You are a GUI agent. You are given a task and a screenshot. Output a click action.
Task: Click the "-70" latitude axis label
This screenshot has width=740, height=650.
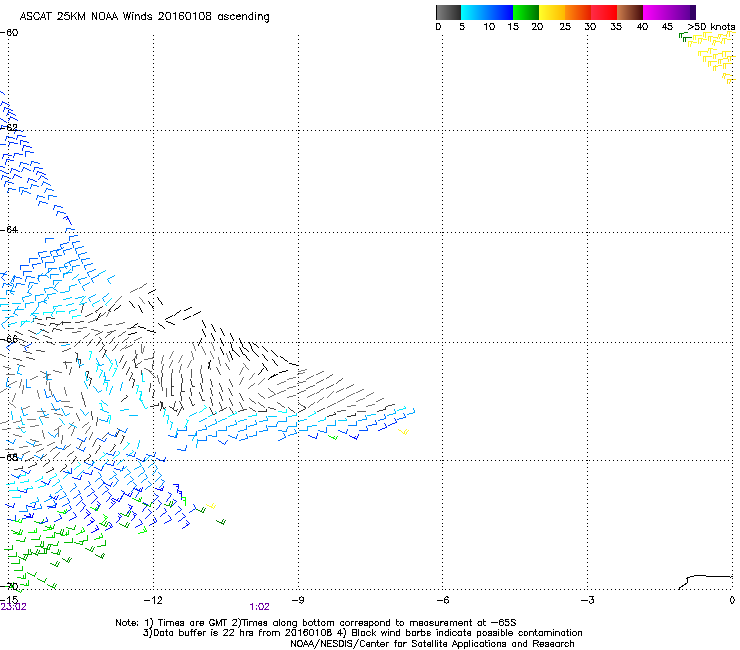pos(9,586)
